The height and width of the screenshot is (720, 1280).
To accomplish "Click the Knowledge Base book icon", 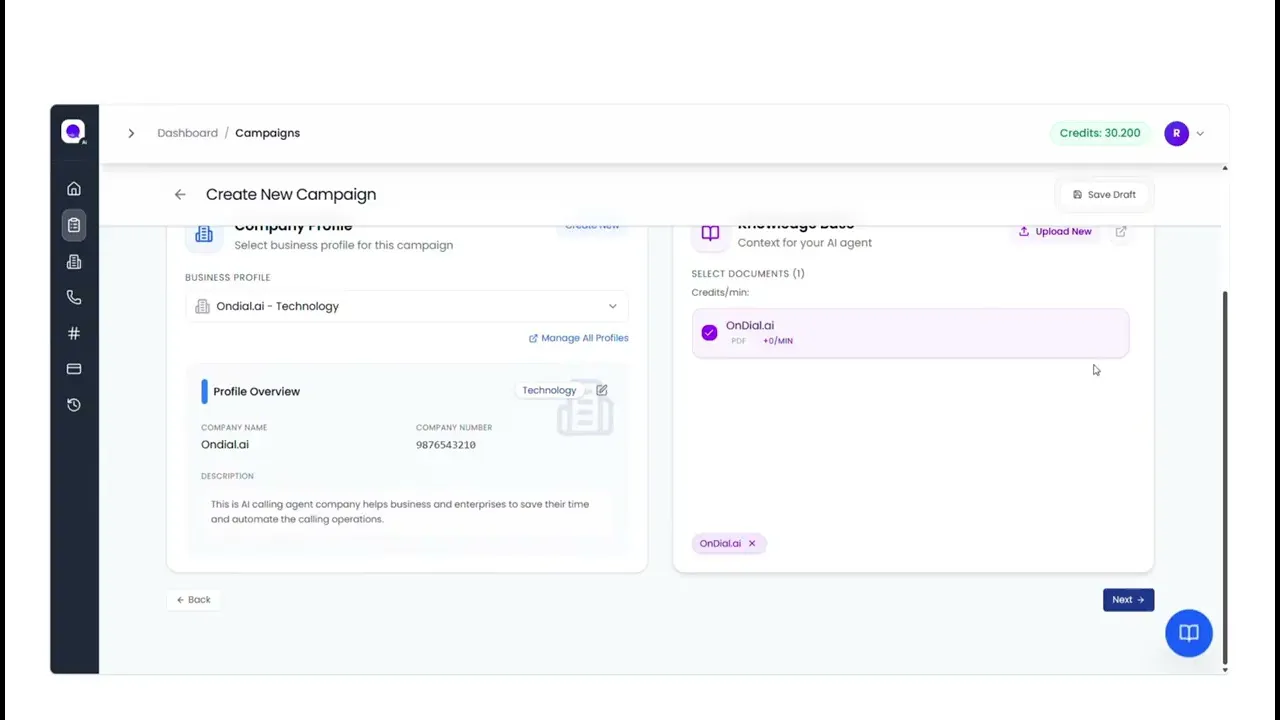I will coord(710,233).
